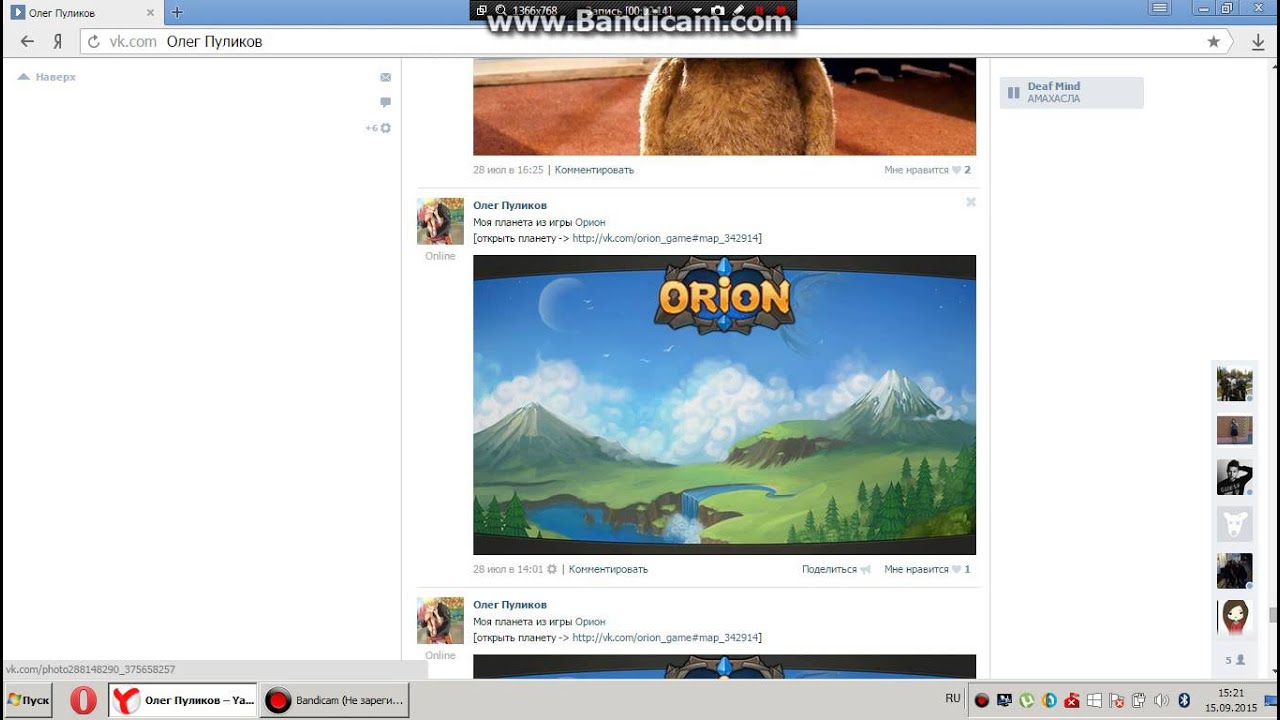The image size is (1280, 720).
Task: Click the Наверх scroll-to-top link
Action: coord(47,77)
